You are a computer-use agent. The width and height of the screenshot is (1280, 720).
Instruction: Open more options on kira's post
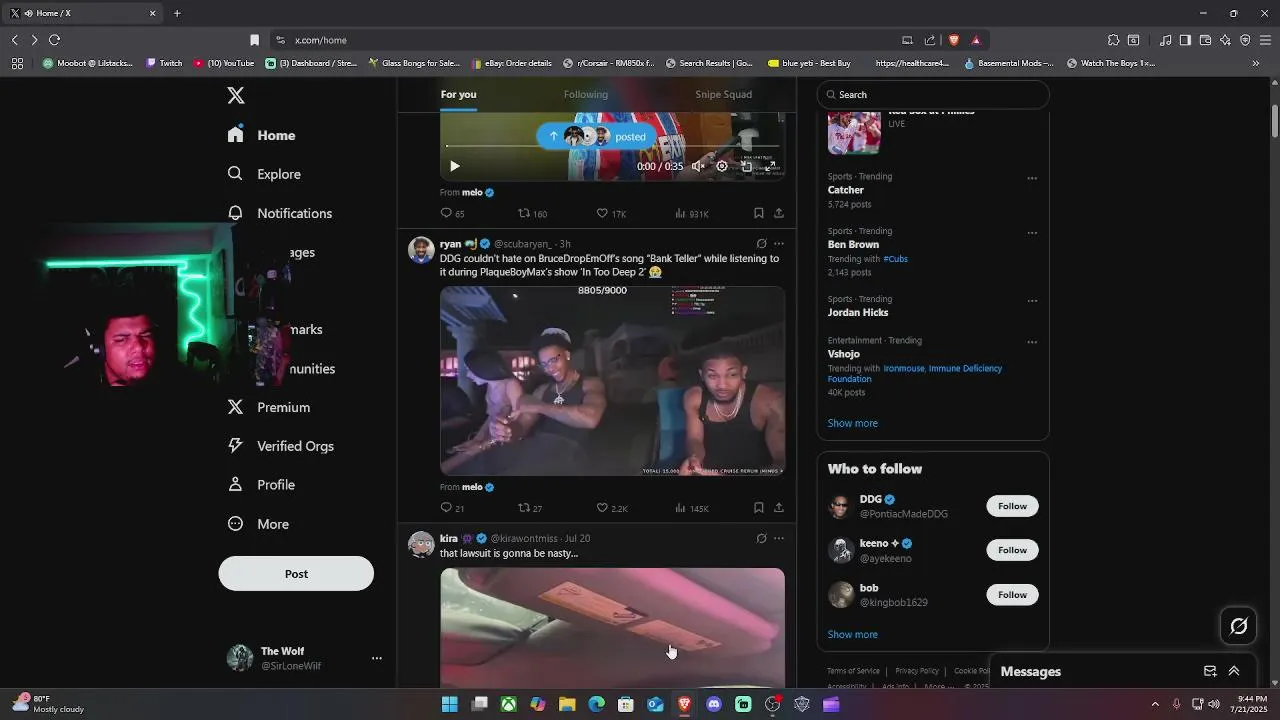779,538
